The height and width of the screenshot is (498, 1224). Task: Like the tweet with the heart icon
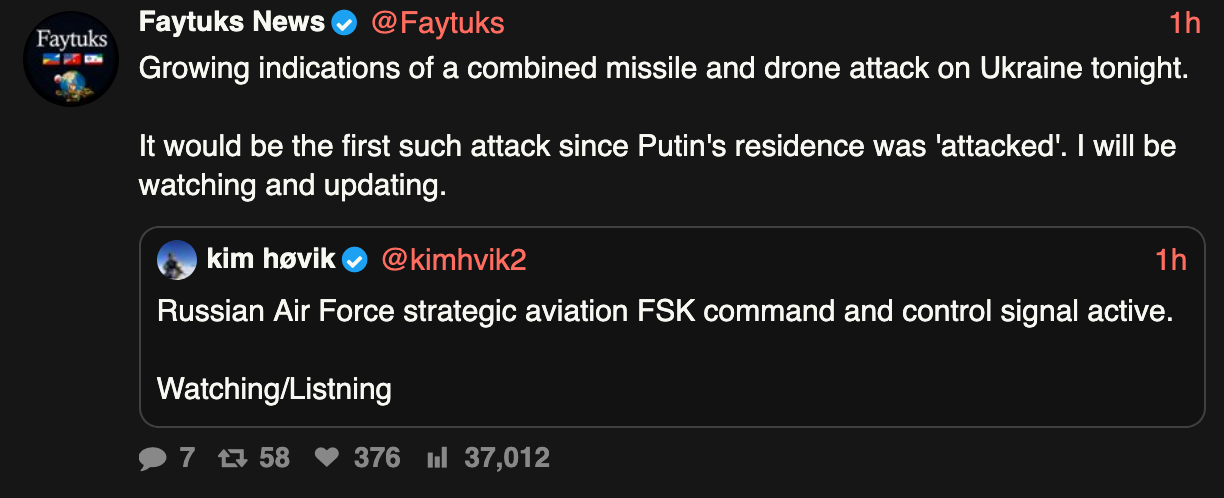click(327, 458)
